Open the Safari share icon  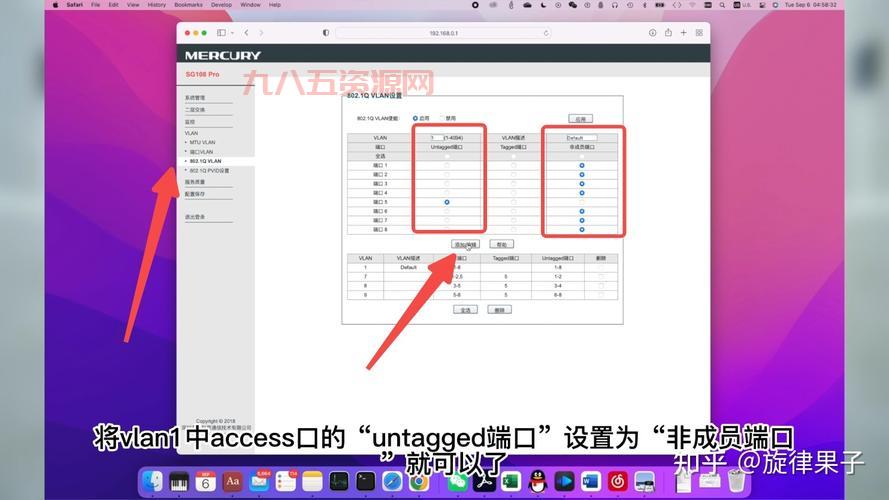pos(668,33)
